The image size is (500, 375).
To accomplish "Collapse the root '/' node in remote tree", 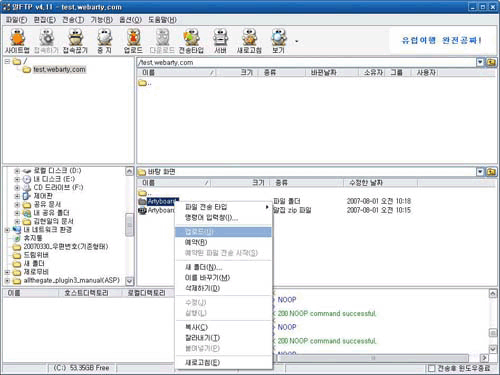I will click(7, 61).
